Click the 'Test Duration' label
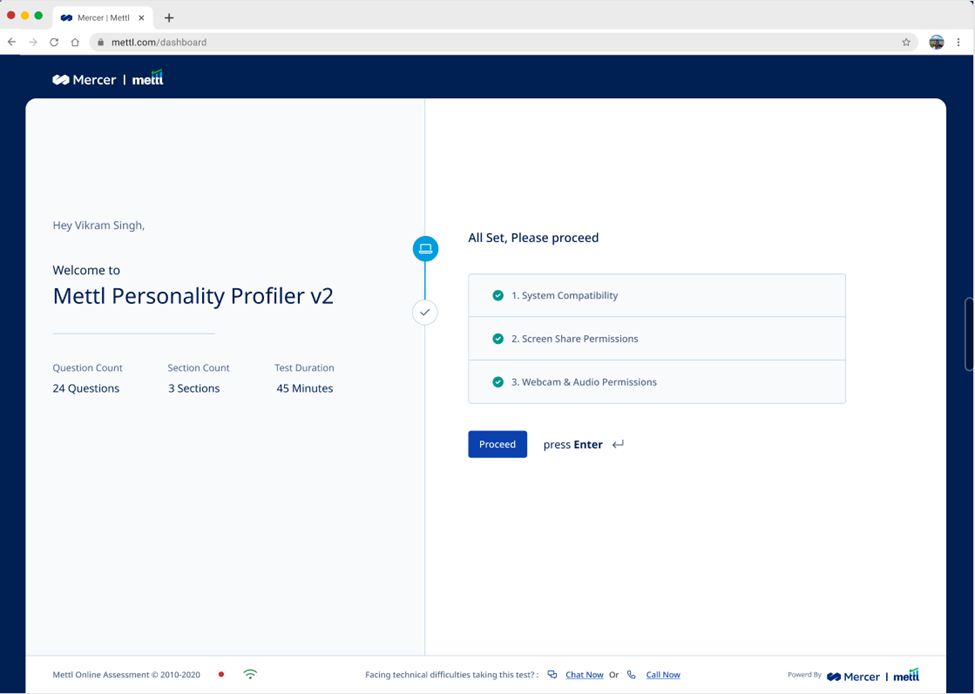975x694 pixels. click(305, 368)
